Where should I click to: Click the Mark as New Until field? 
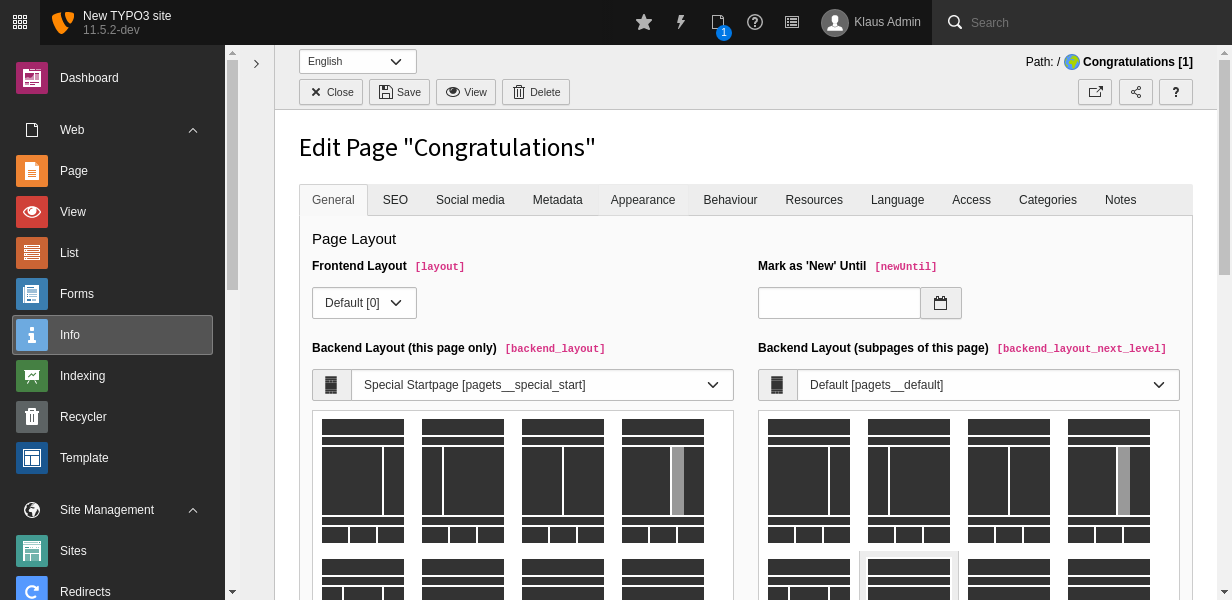(838, 303)
